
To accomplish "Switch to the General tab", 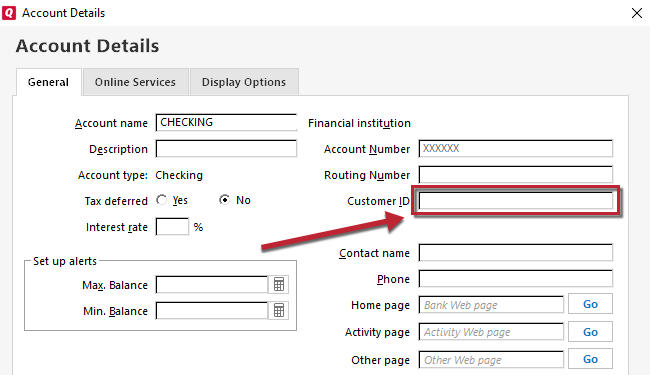I will [49, 82].
